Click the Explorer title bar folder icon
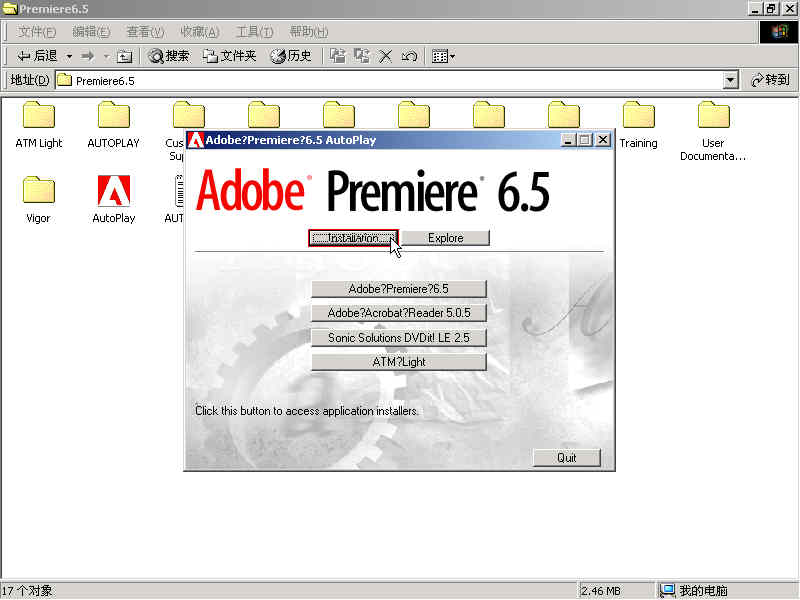 point(10,8)
